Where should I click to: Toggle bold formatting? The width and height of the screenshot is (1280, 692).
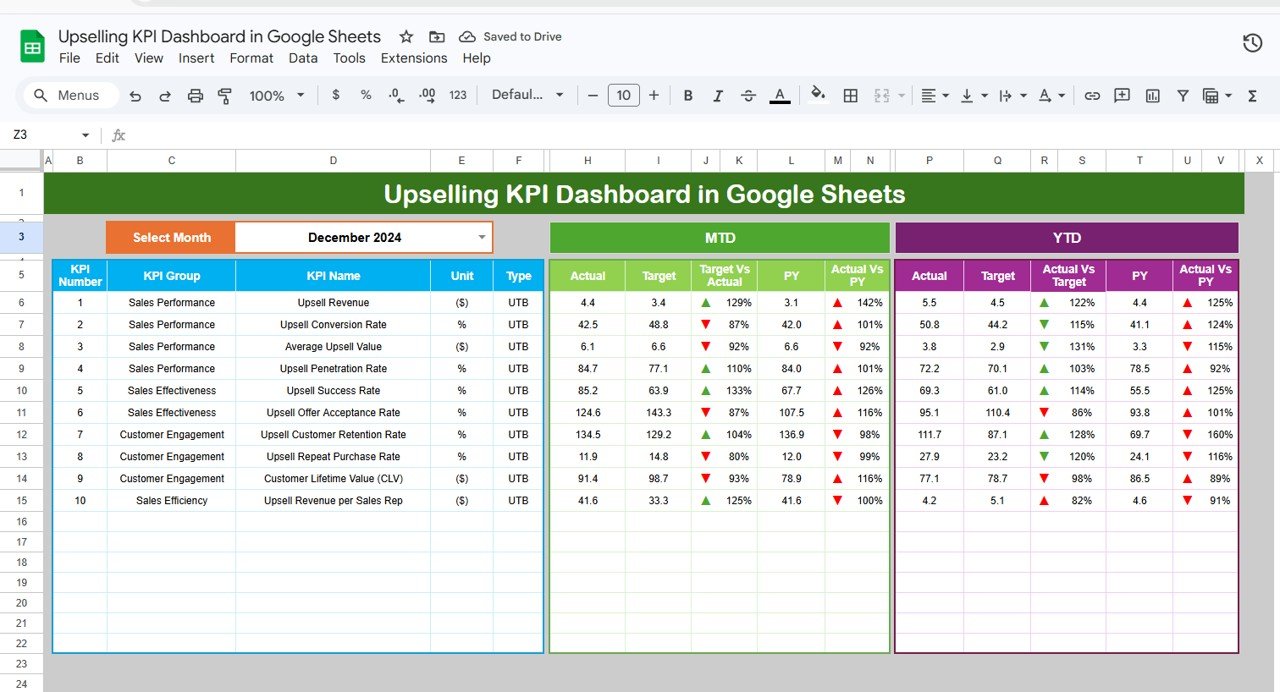688,95
